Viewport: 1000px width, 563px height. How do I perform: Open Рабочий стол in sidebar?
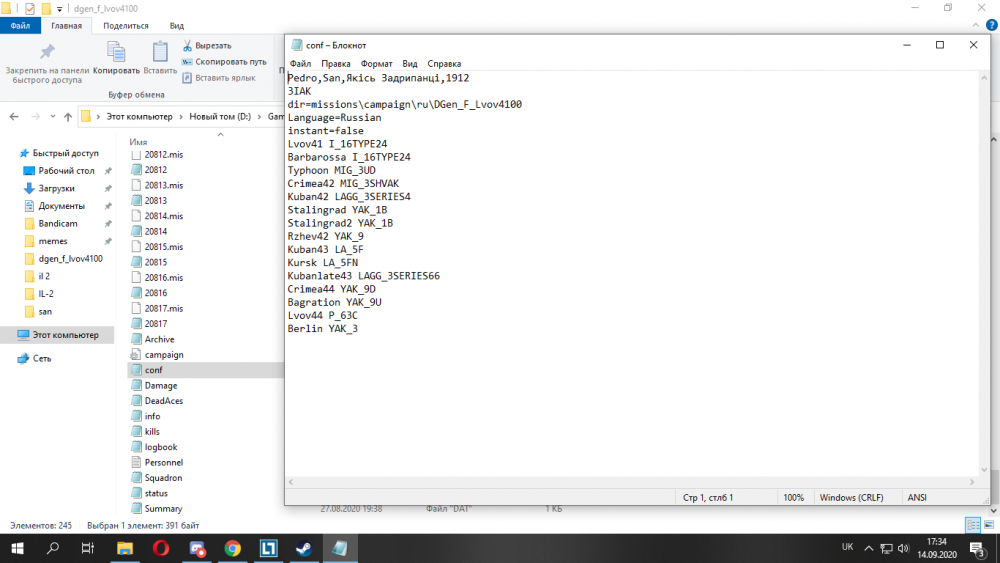click(x=66, y=171)
